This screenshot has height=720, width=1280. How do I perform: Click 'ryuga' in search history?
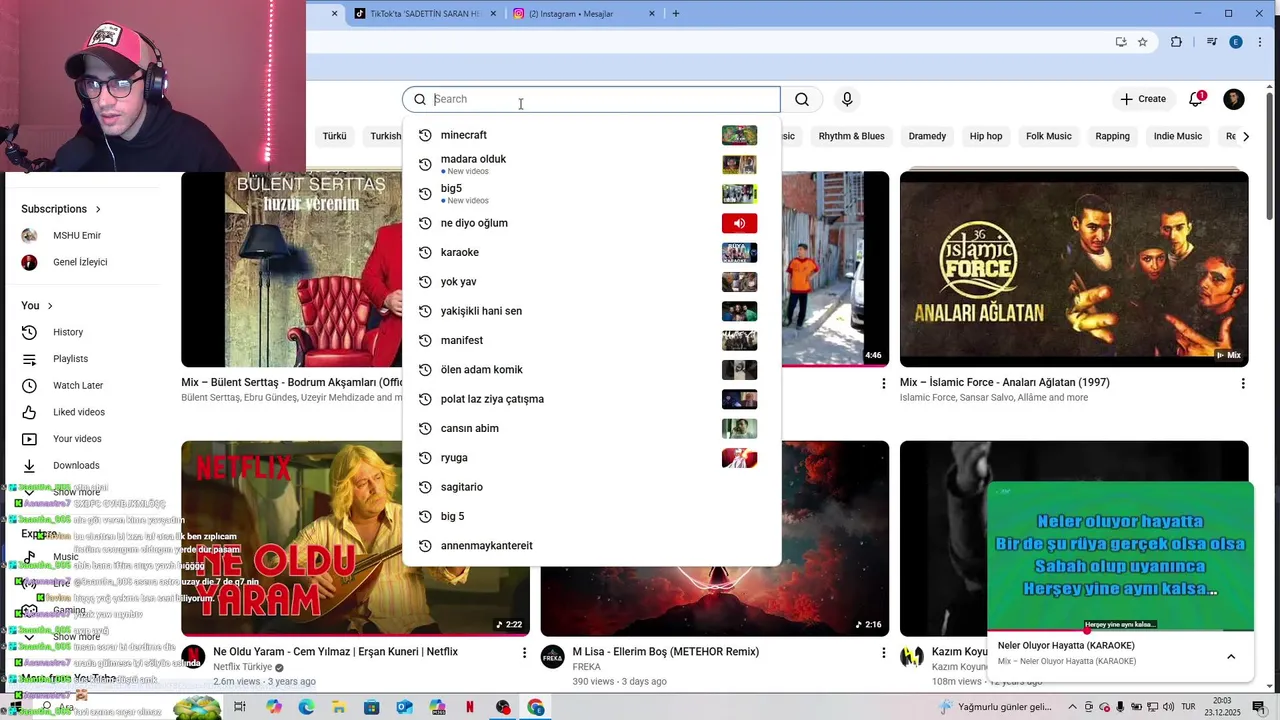coord(591,458)
